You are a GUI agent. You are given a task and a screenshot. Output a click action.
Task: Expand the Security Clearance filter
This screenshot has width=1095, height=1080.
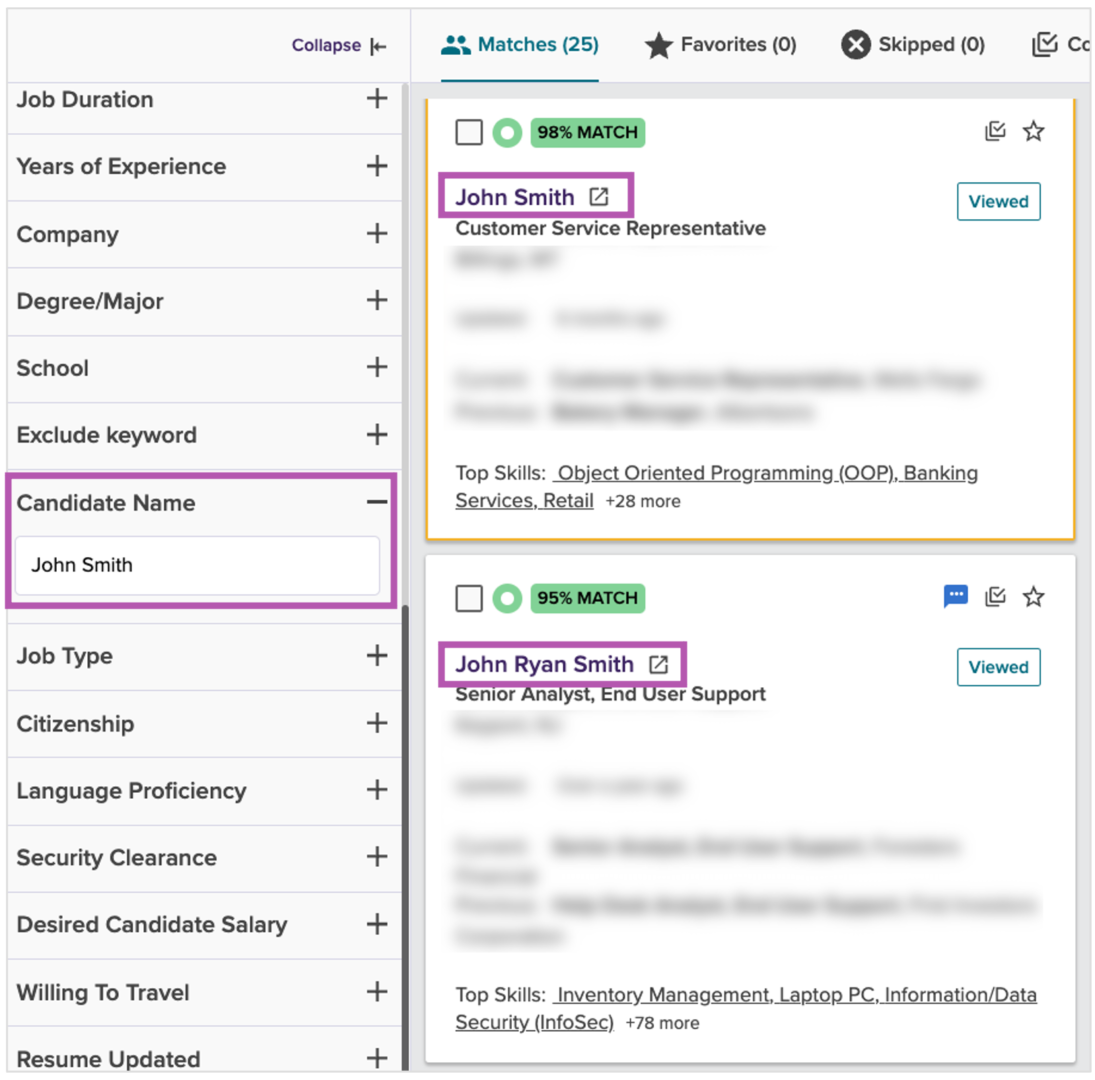click(x=376, y=857)
